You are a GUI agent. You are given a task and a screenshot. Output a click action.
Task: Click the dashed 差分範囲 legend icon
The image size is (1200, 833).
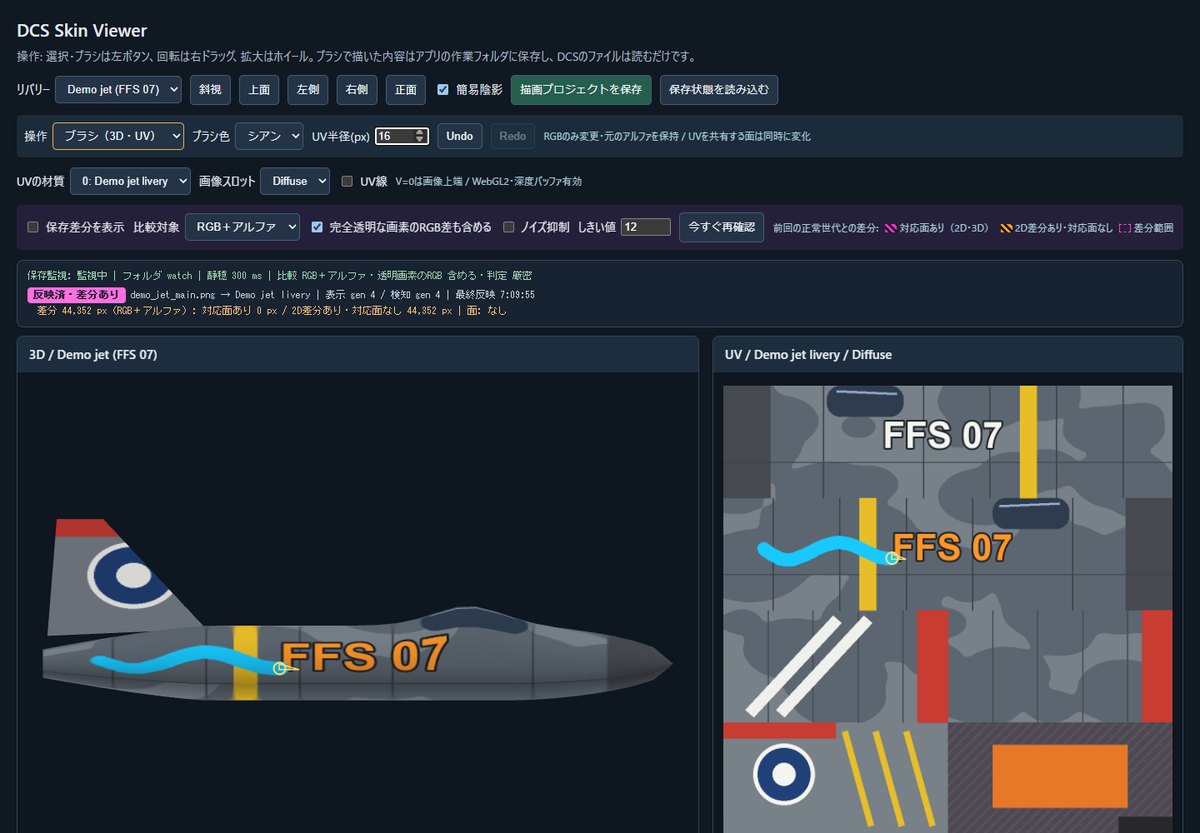point(1124,228)
